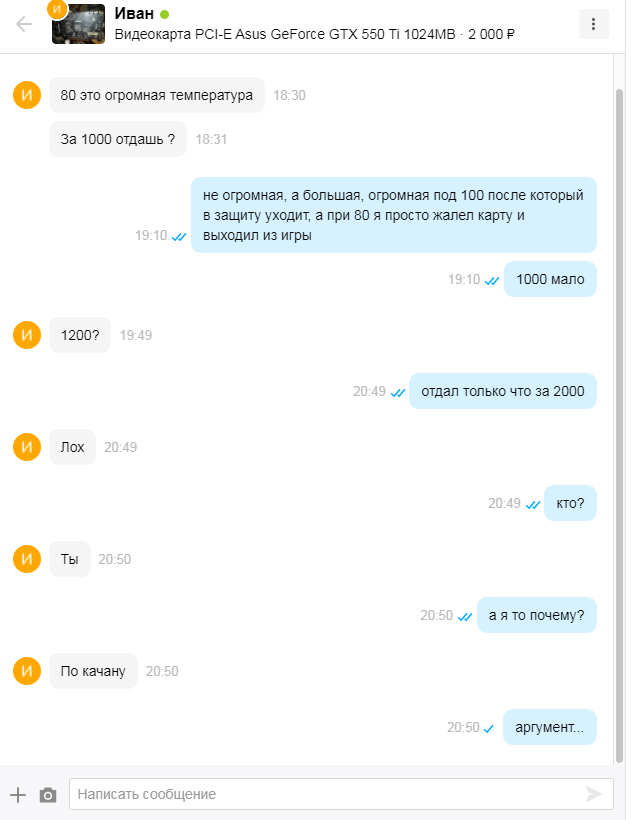632x820 pixels.
Task: Click the '80 это огромная температура' message
Action: pos(157,95)
